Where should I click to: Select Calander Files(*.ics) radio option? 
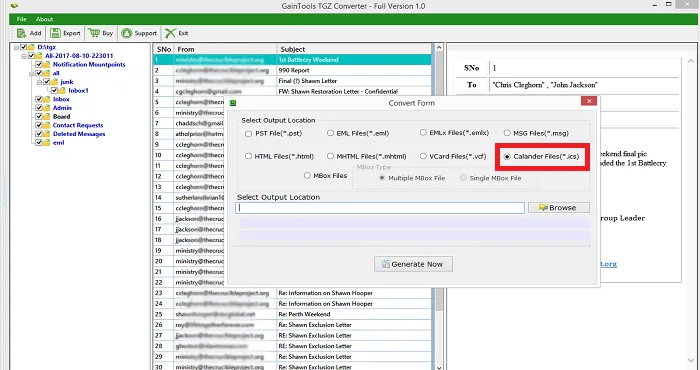coord(507,157)
